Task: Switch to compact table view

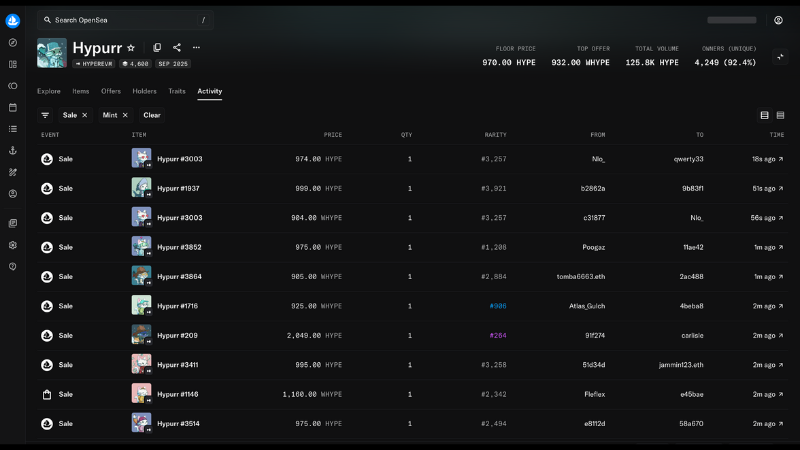Action: point(780,115)
